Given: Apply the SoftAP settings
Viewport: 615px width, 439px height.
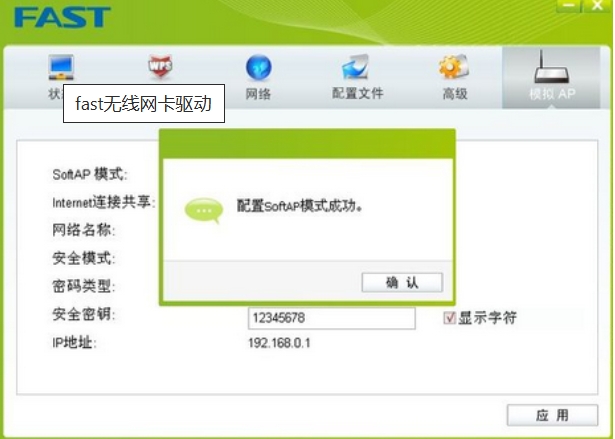Looking at the screenshot, I should (552, 415).
